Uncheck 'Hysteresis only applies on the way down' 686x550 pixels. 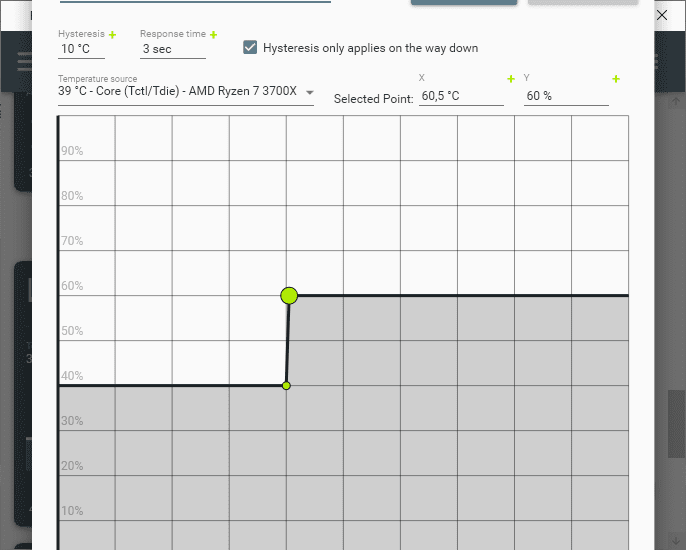click(x=250, y=47)
